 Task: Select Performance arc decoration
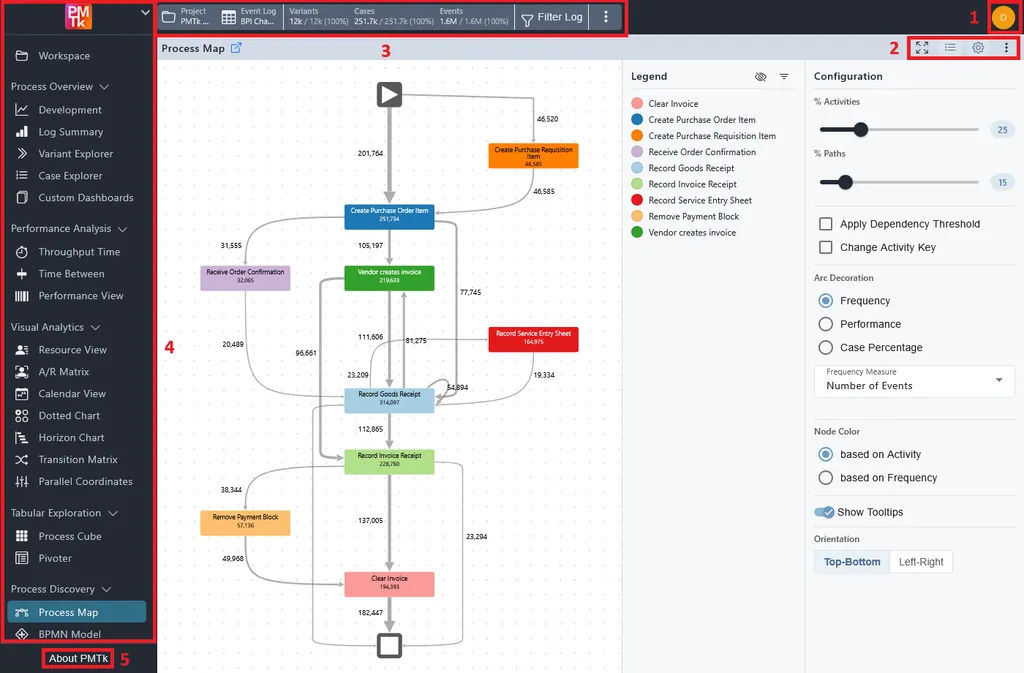(x=825, y=324)
